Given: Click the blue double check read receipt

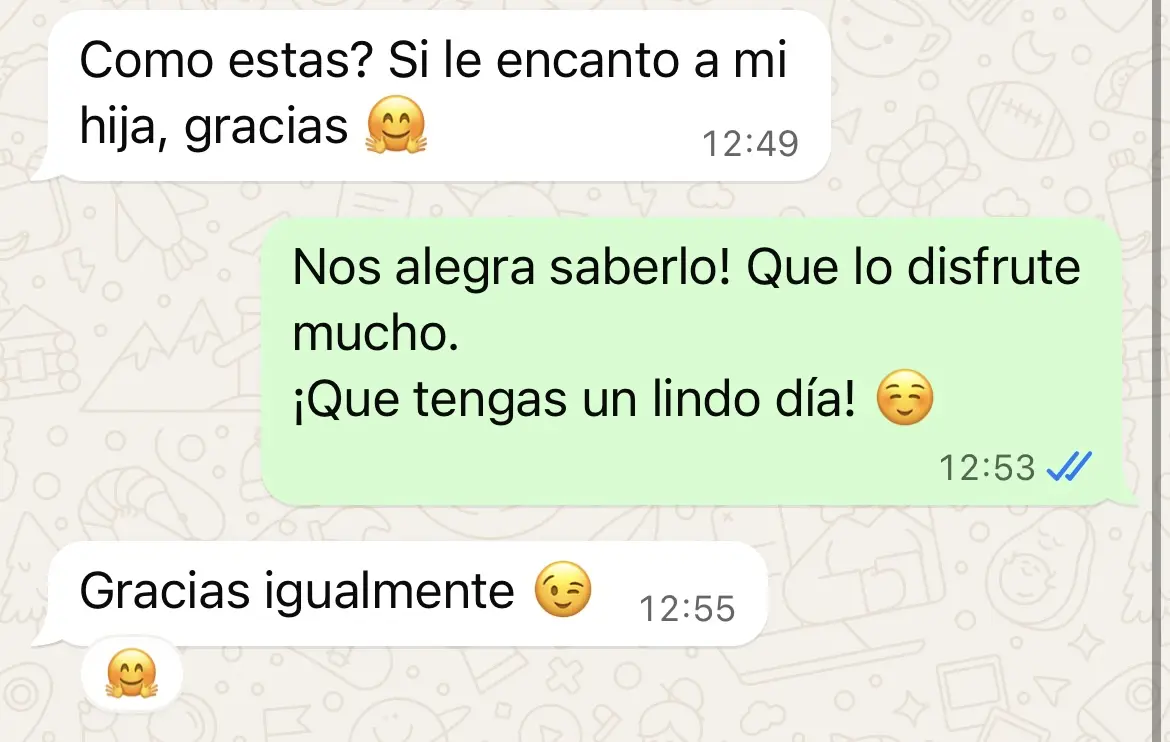Looking at the screenshot, I should (1069, 467).
